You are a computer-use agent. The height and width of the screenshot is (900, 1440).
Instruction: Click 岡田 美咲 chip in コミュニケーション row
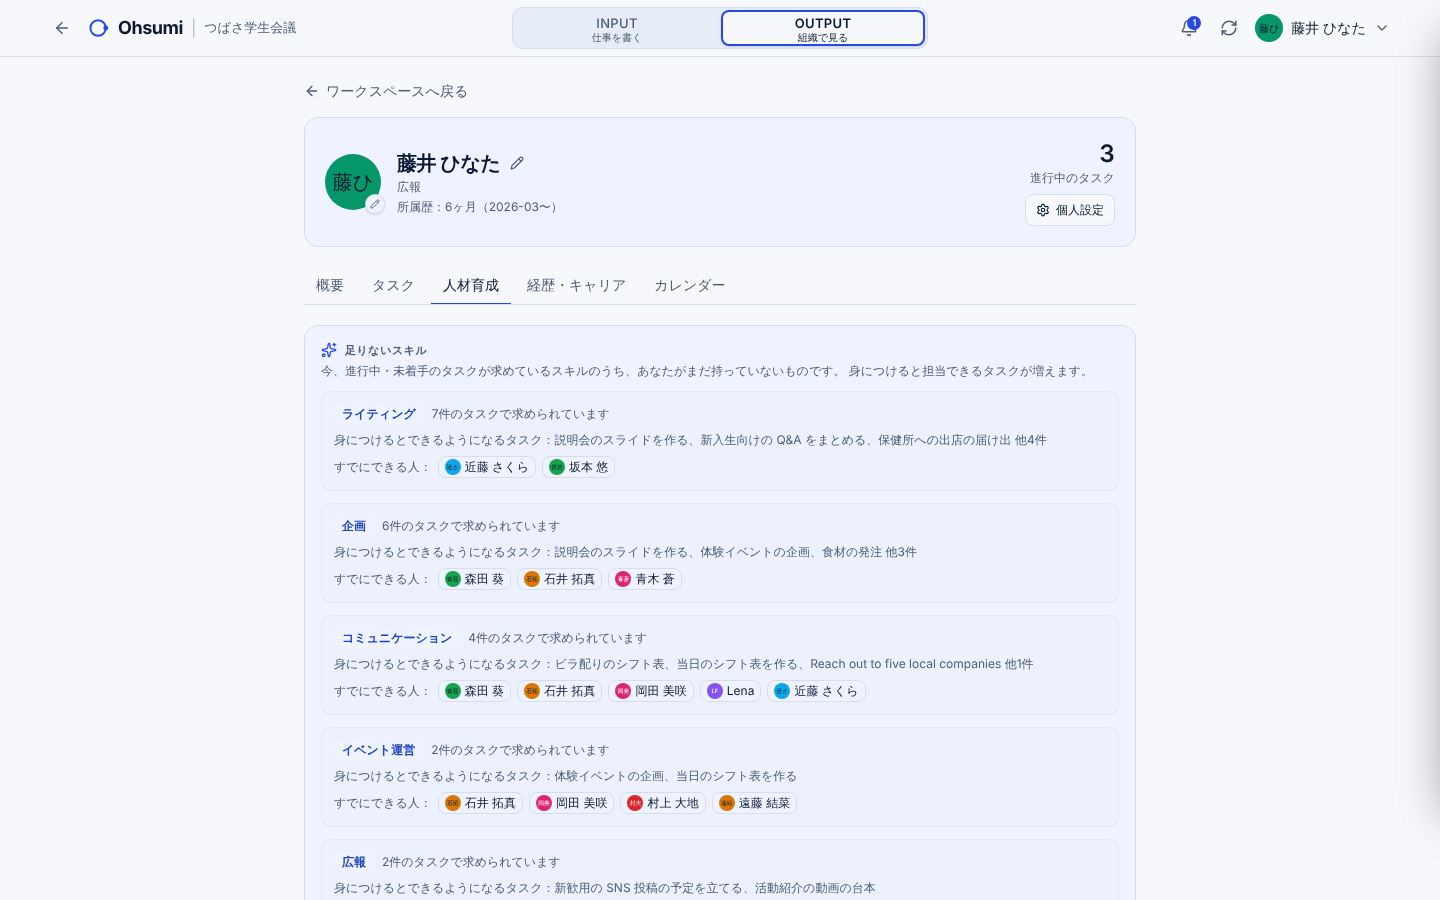click(651, 691)
